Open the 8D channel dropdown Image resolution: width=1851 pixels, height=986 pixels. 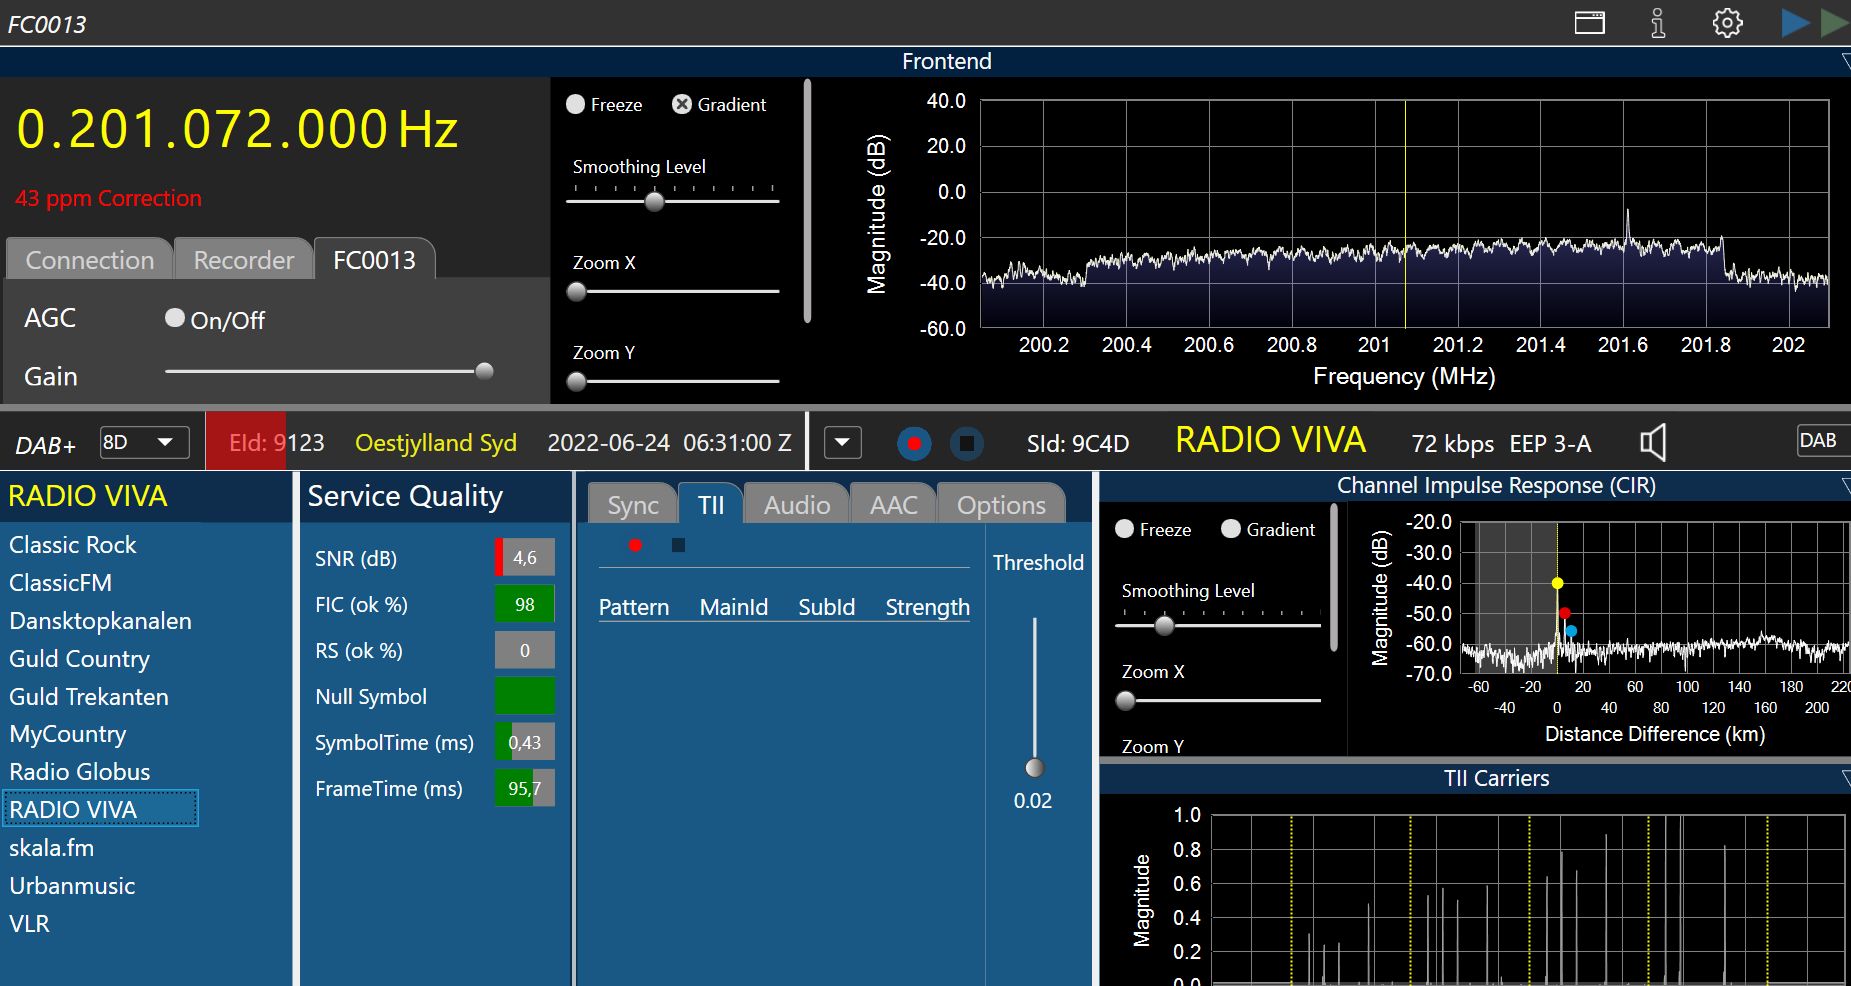pyautogui.click(x=144, y=442)
